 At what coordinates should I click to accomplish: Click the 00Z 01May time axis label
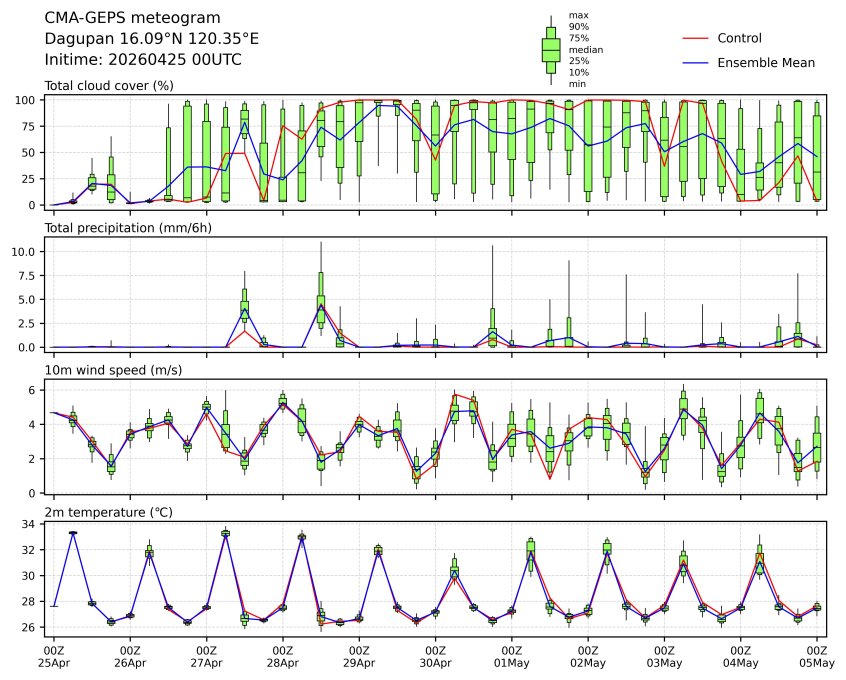(x=512, y=656)
